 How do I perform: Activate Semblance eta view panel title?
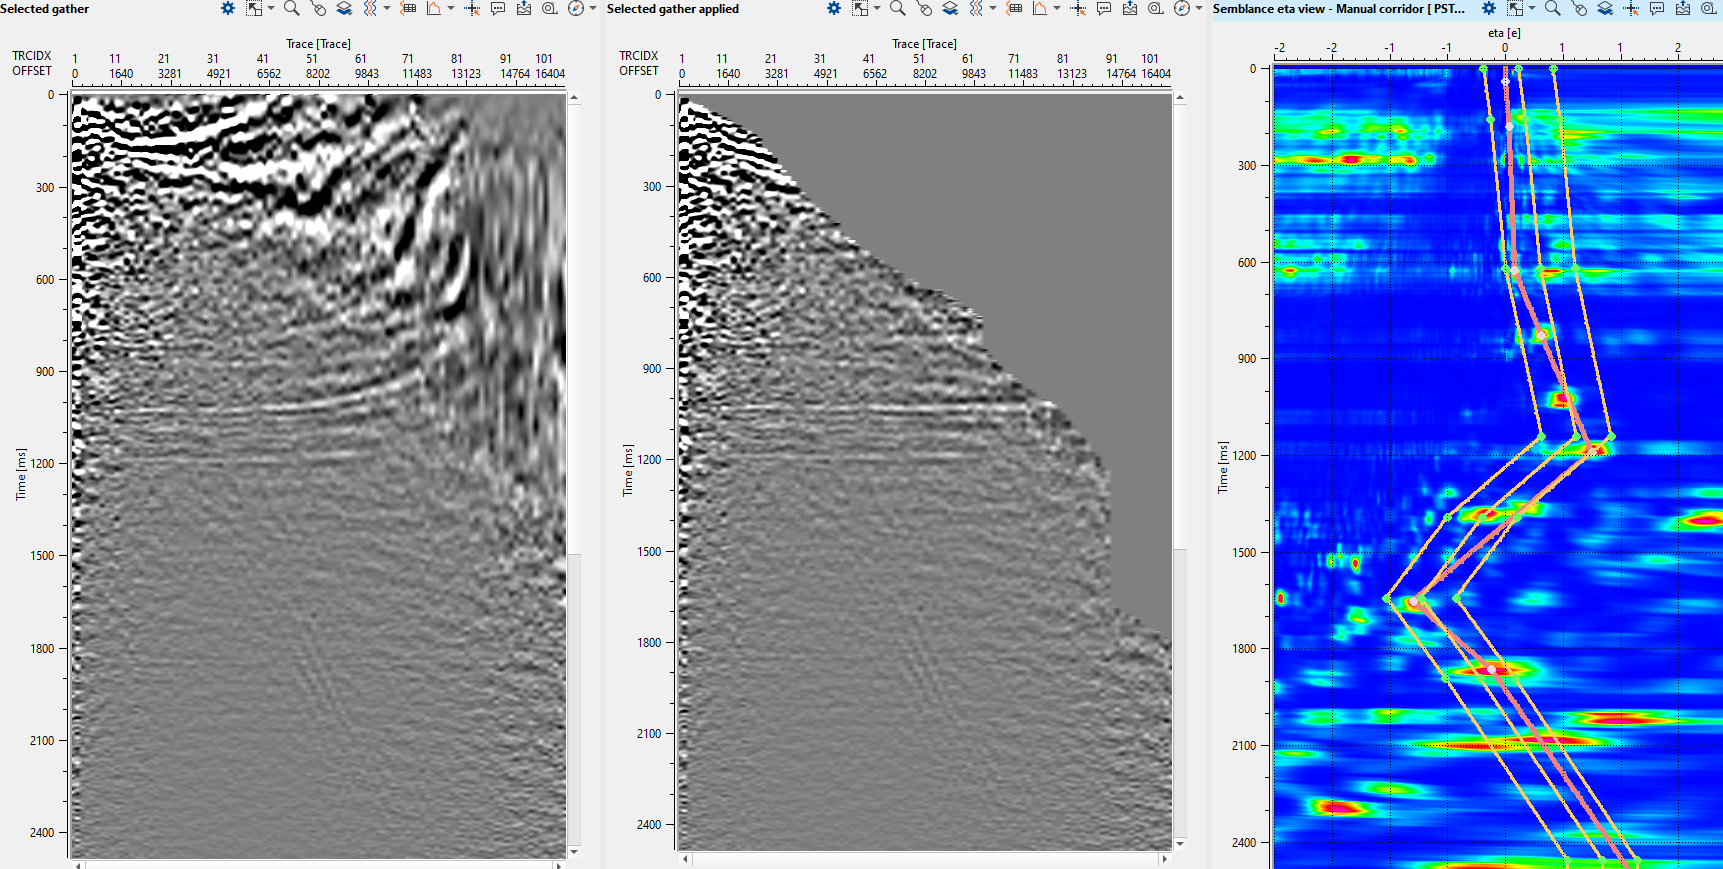coord(1338,9)
